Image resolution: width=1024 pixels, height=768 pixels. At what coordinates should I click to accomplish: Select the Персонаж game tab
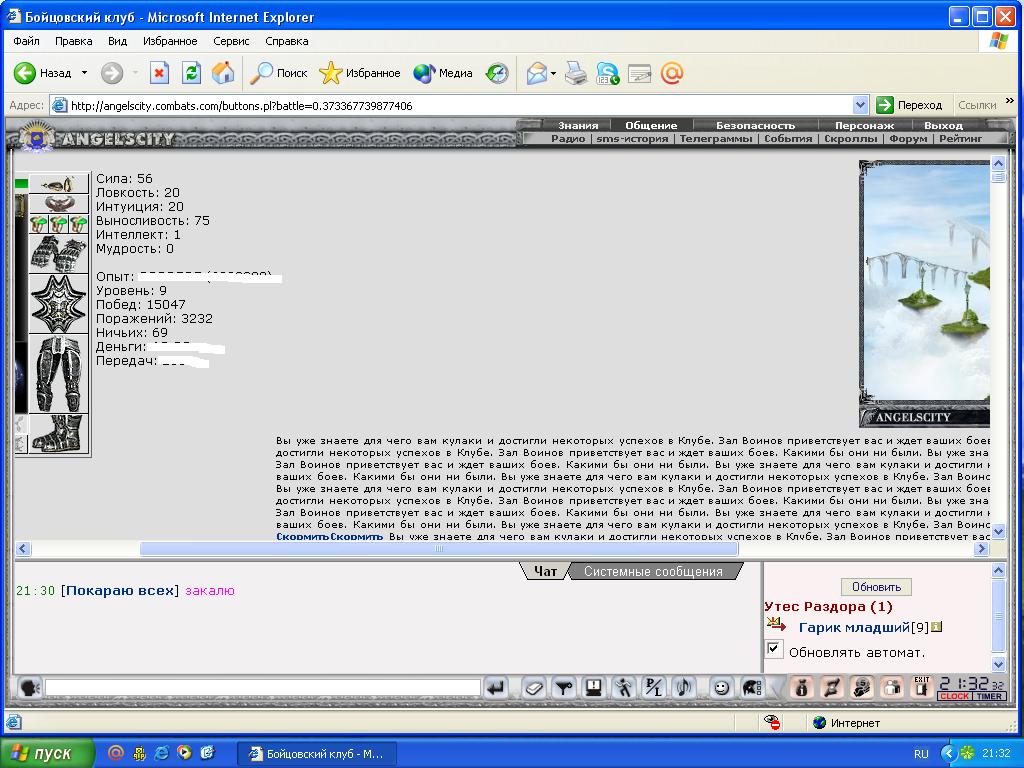pyautogui.click(x=864, y=125)
